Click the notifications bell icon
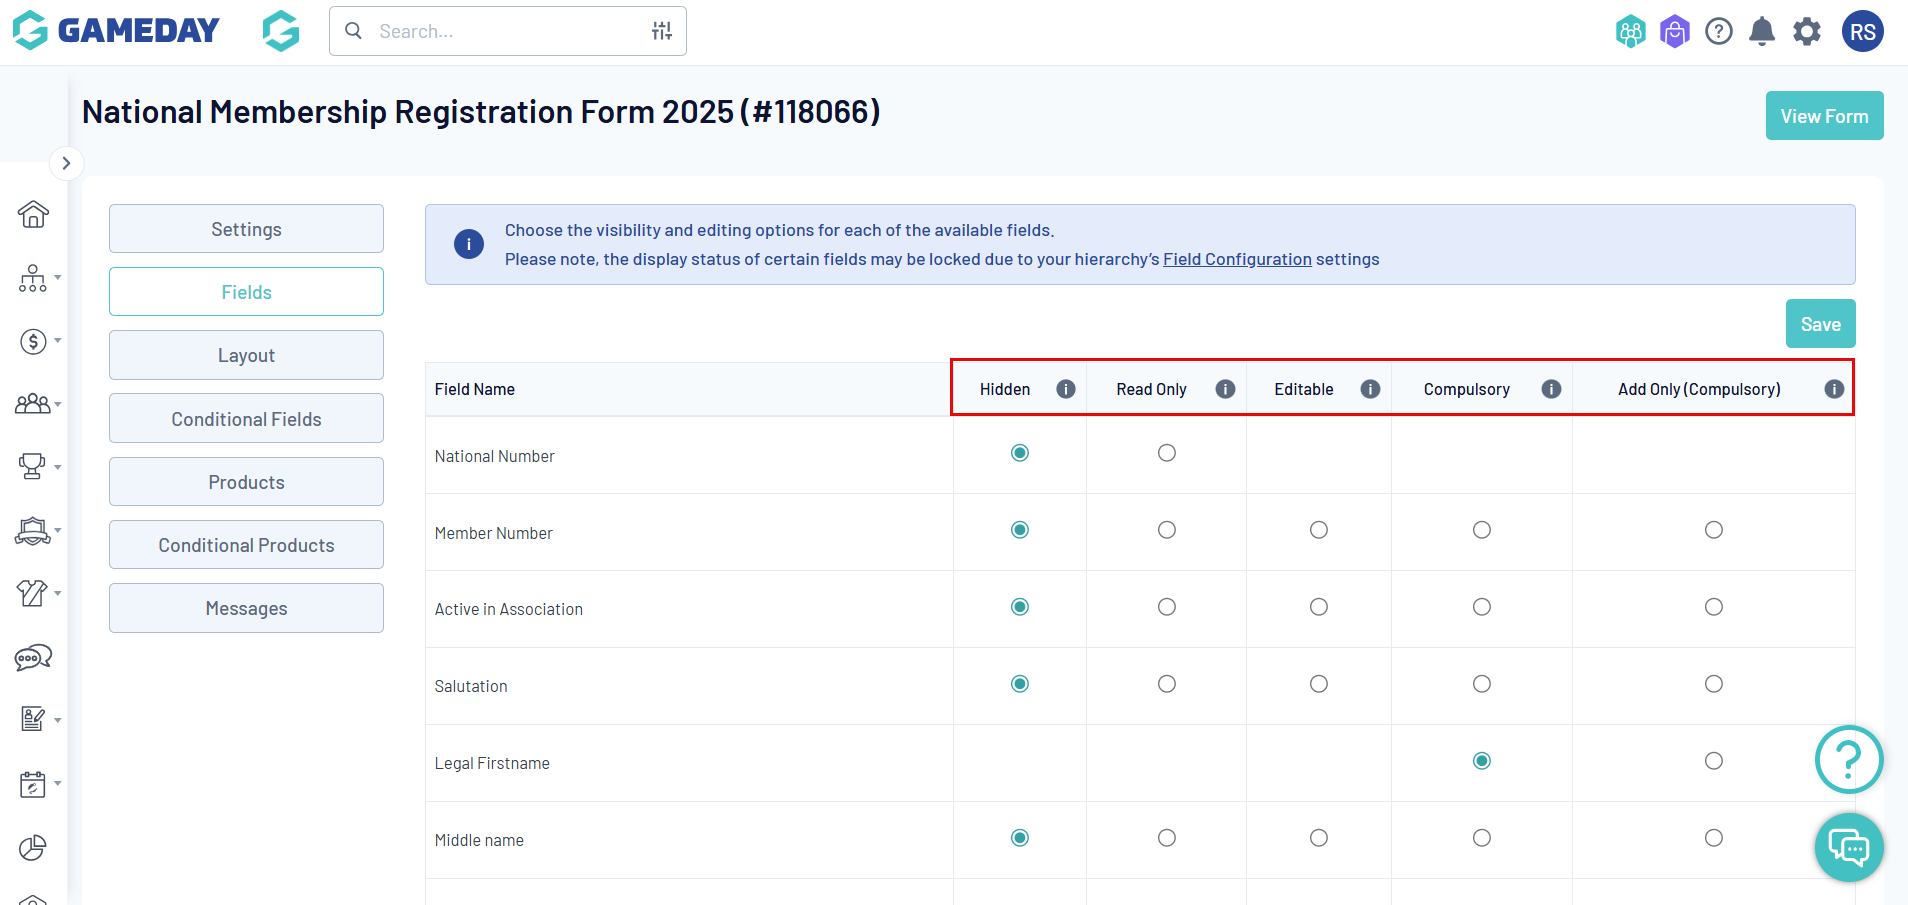Image resolution: width=1908 pixels, height=905 pixels. pos(1762,32)
